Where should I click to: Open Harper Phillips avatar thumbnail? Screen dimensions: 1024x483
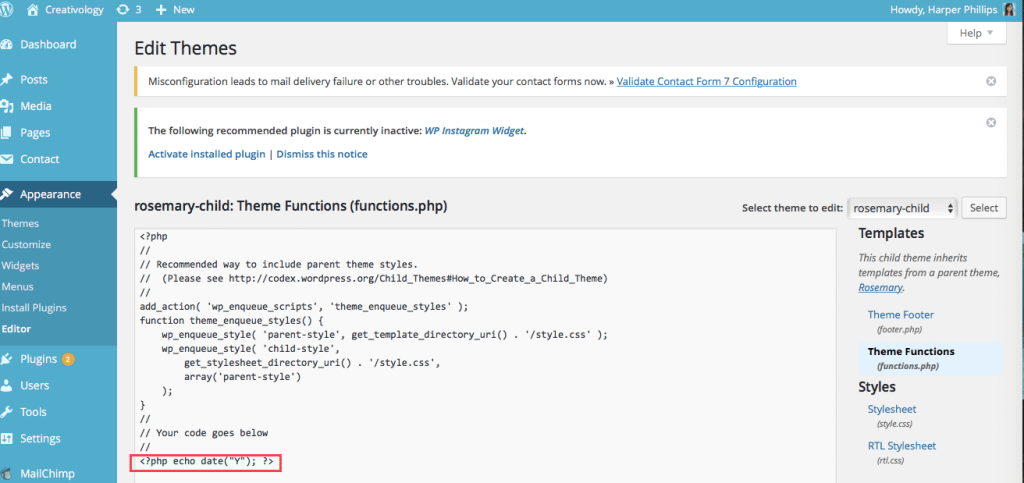click(1009, 10)
